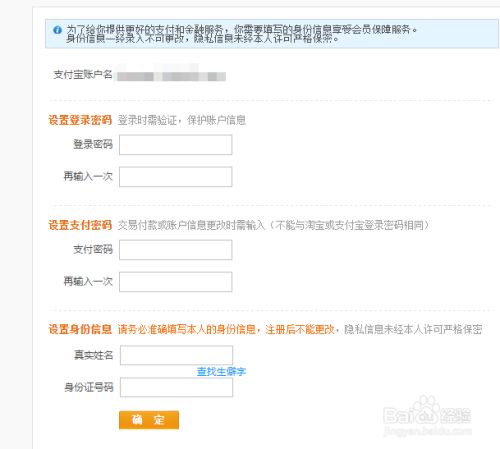500x449 pixels.
Task: Click into the 真实姓名 text box
Action: pyautogui.click(x=176, y=355)
